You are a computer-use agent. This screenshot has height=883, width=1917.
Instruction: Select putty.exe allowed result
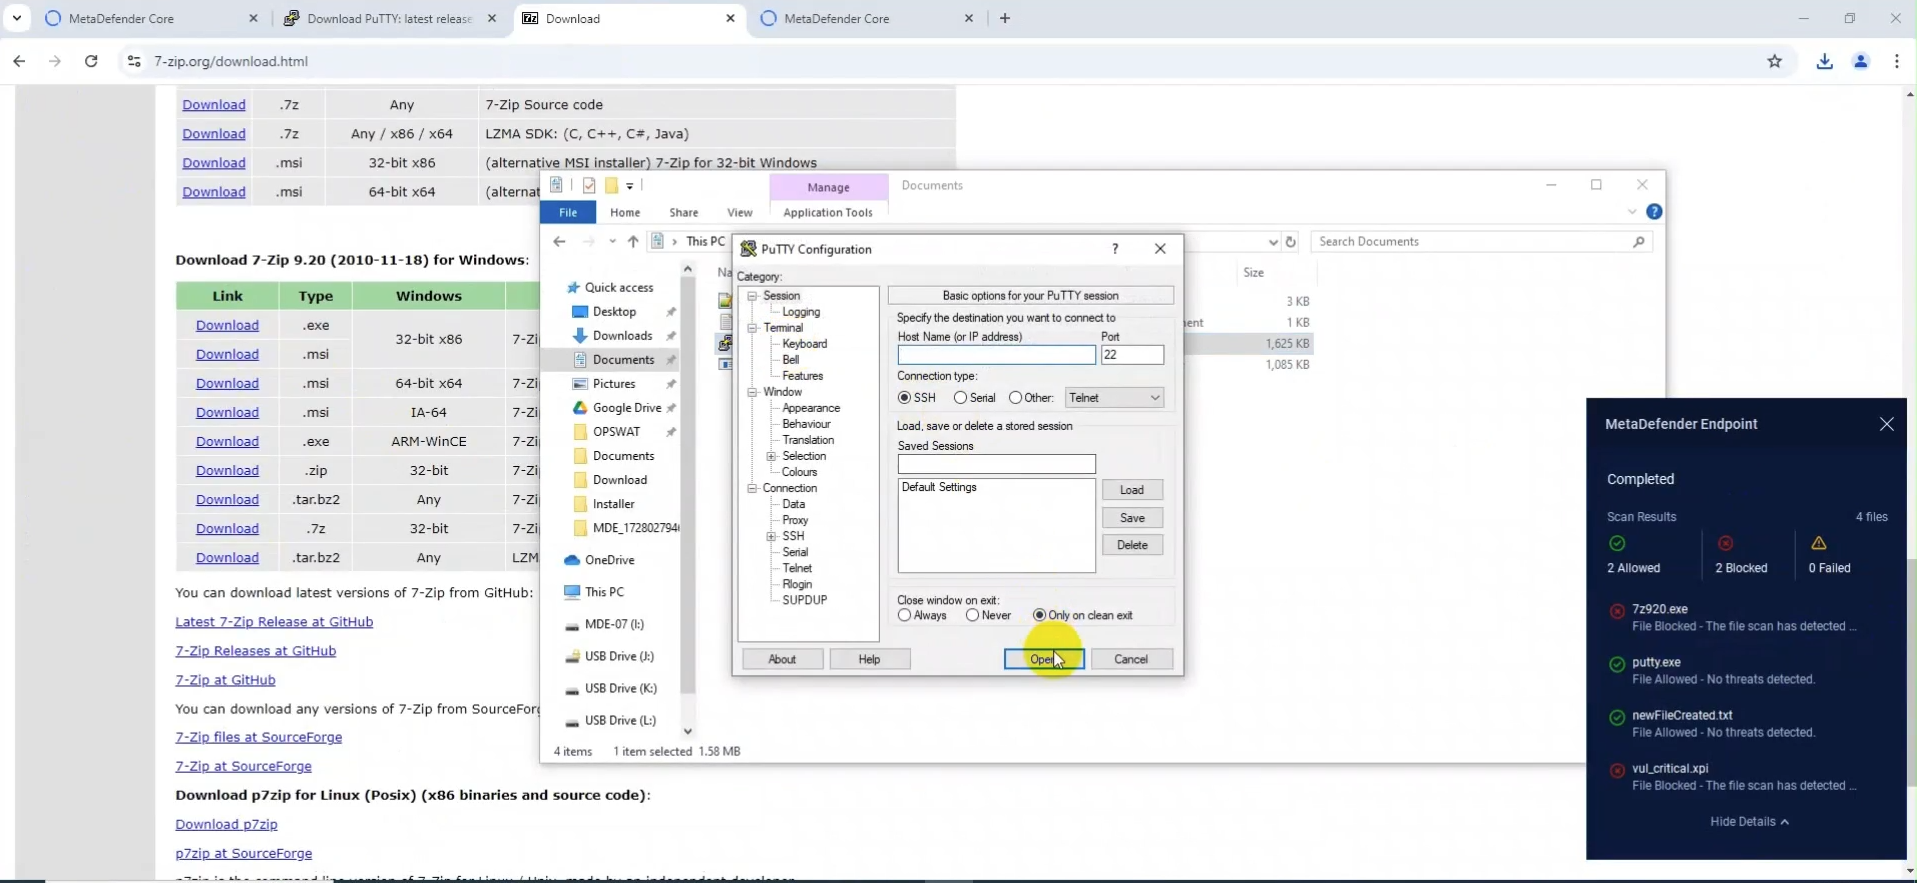coord(1745,670)
